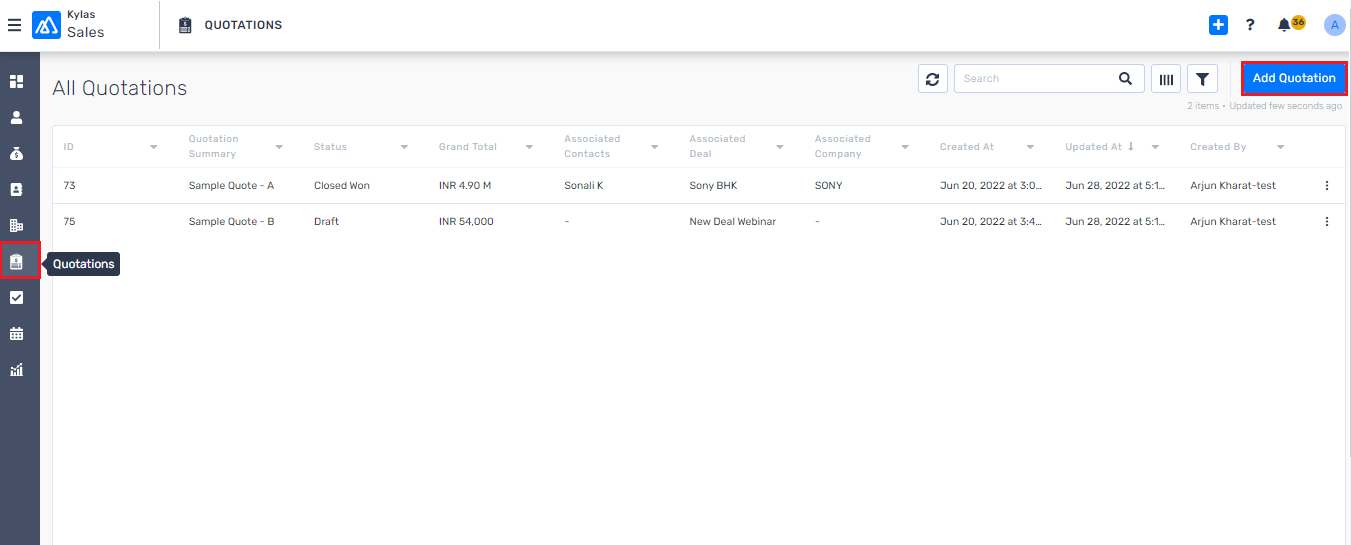The width and height of the screenshot is (1351, 545).
Task: Expand ID column dropdown arrow
Action: coord(154,147)
